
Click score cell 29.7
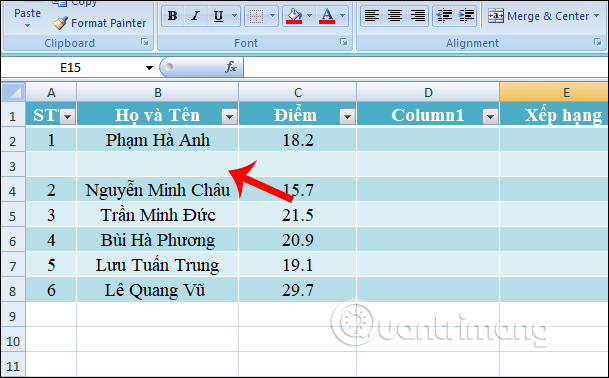tap(298, 290)
